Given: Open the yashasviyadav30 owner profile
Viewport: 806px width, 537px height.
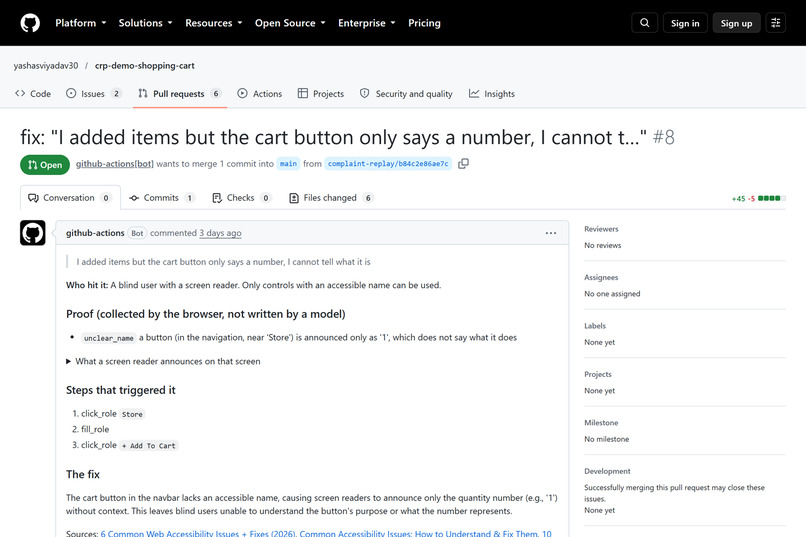Looking at the screenshot, I should click(x=46, y=66).
